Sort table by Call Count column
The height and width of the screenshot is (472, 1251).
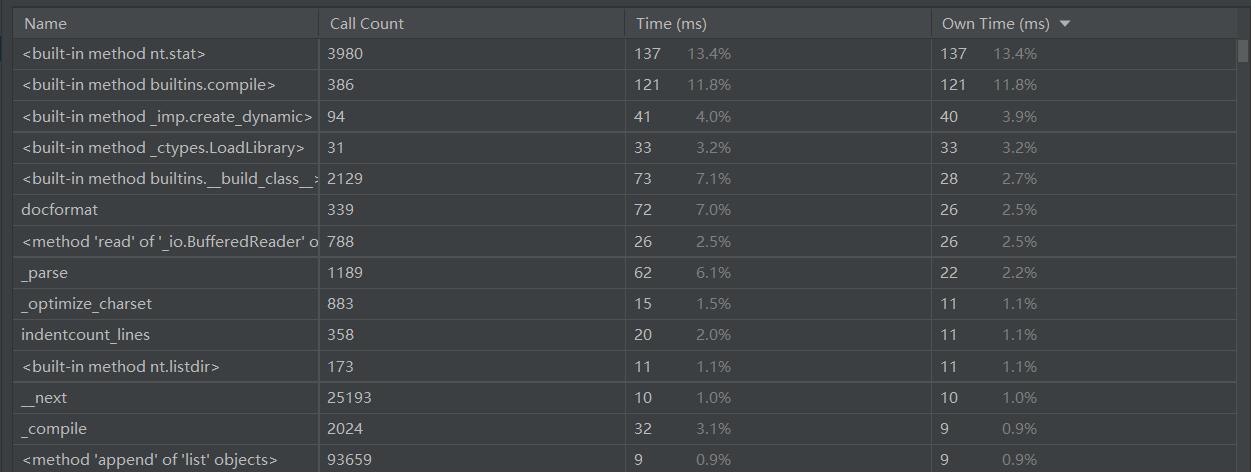point(366,24)
